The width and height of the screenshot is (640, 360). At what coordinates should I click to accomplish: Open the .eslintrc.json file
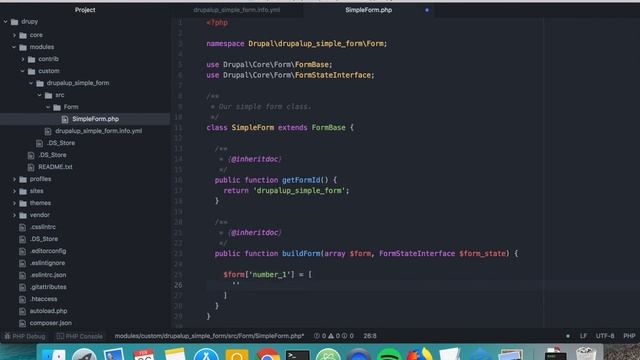coord(48,275)
